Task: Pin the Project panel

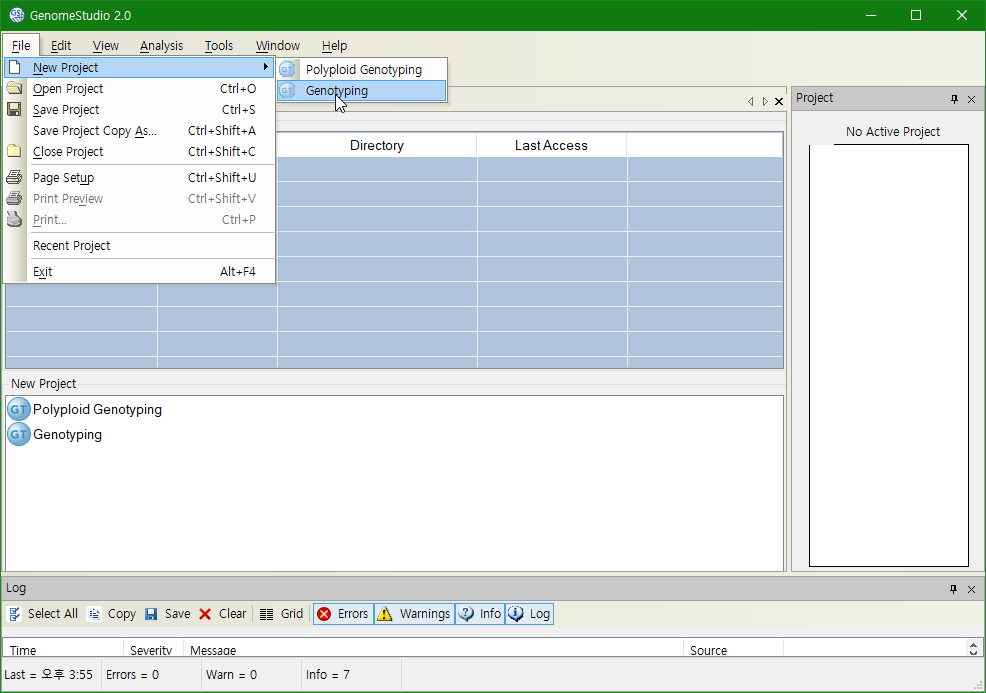Action: [955, 99]
